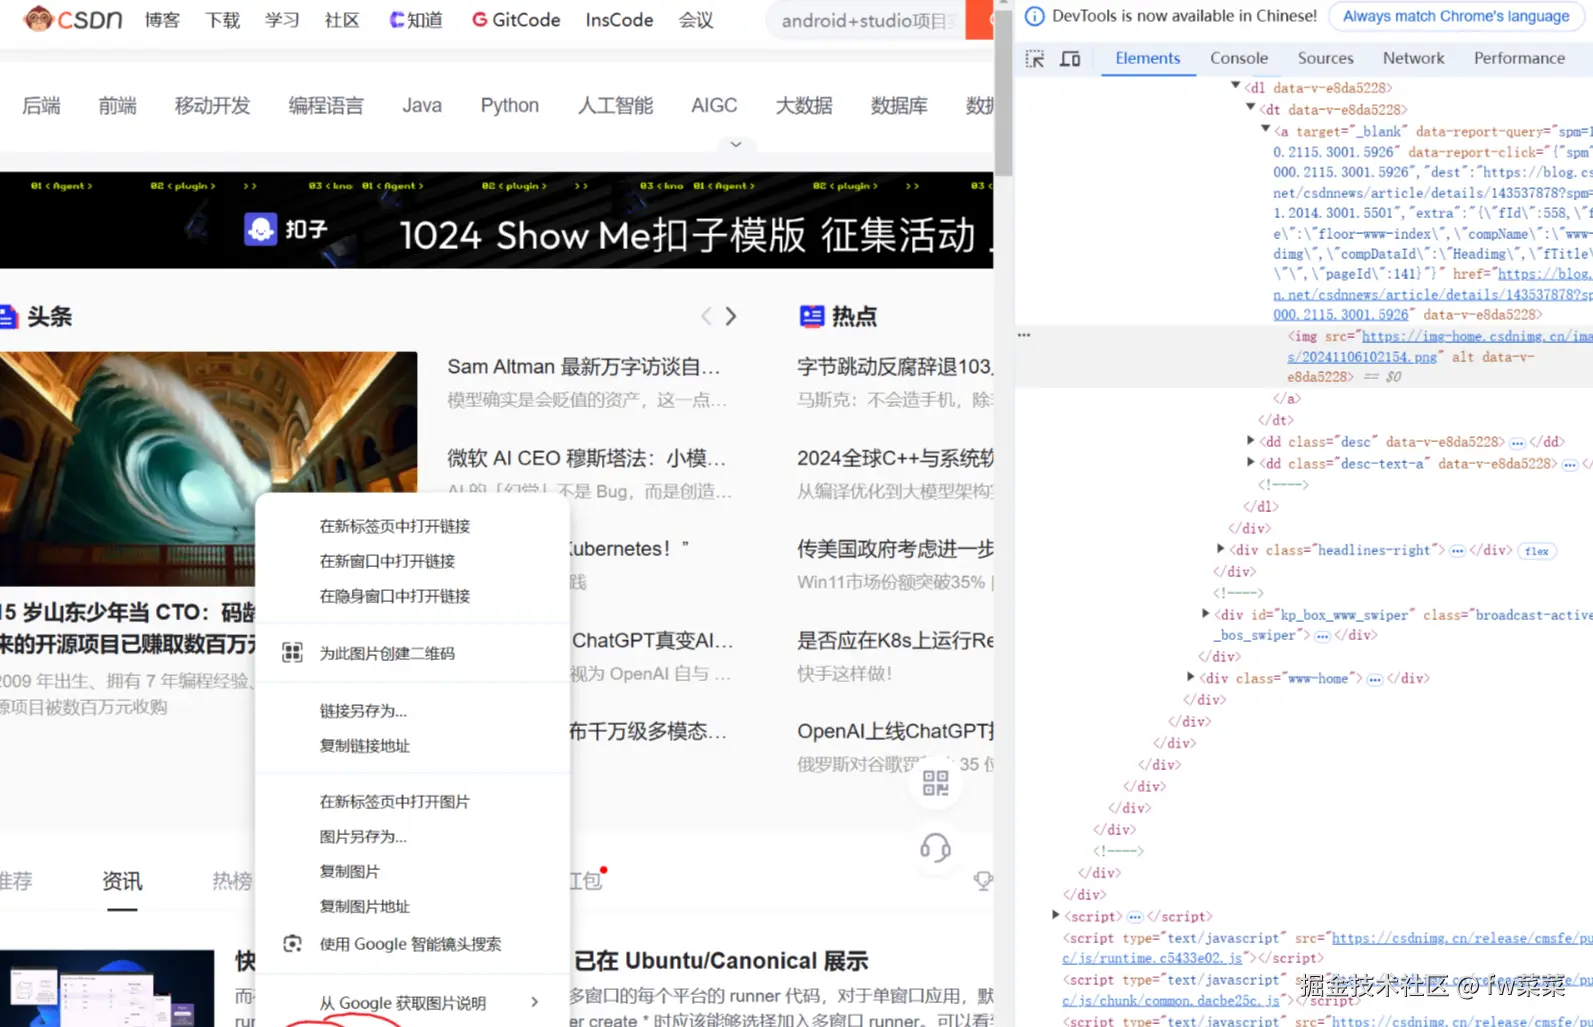Viewport: 1593px width, 1027px height.
Task: Open the InsCode navigation link
Action: (619, 20)
